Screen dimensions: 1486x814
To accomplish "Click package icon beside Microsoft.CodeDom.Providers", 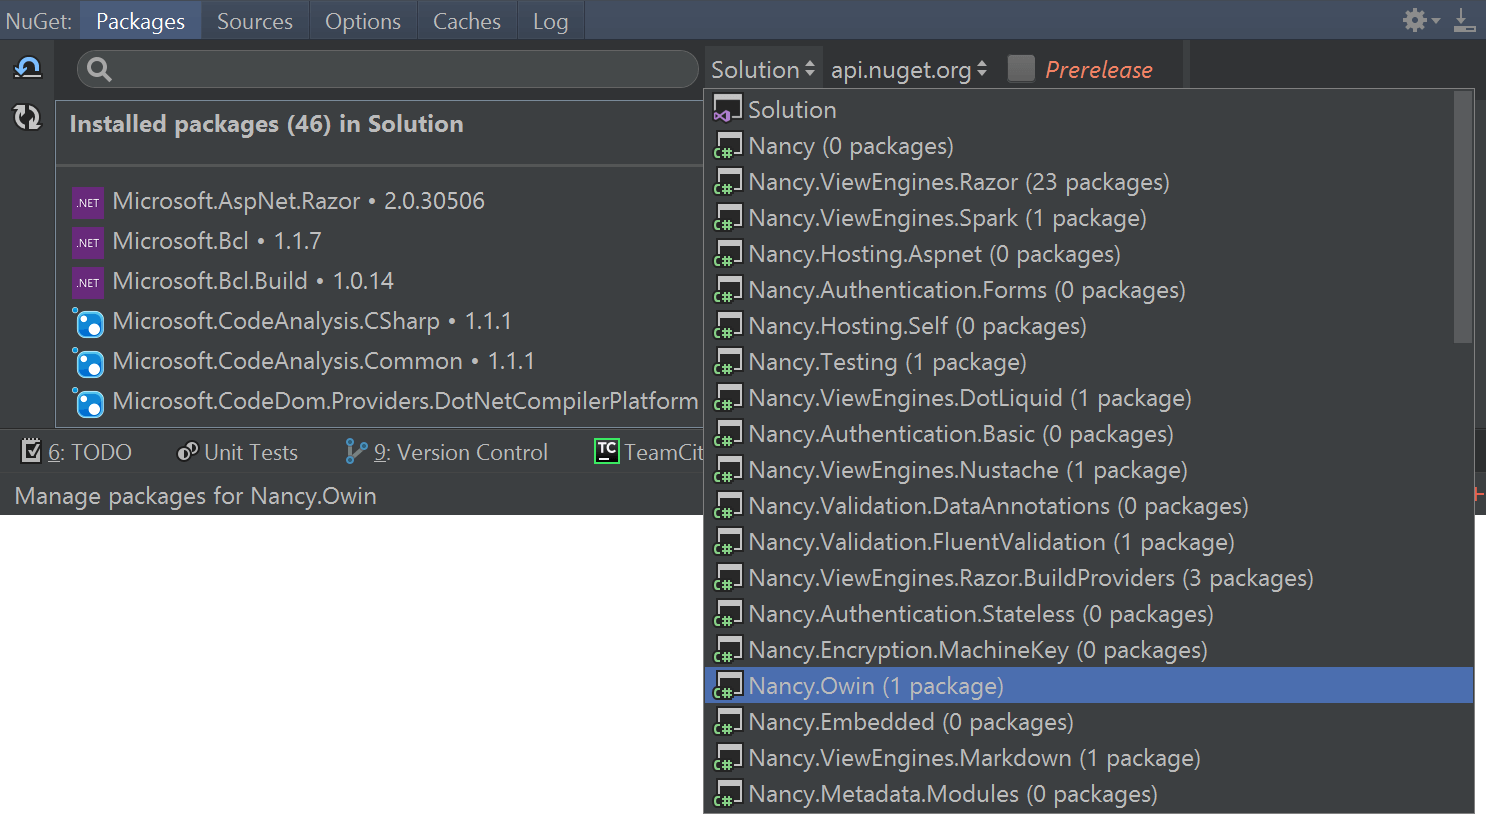I will coord(88,402).
